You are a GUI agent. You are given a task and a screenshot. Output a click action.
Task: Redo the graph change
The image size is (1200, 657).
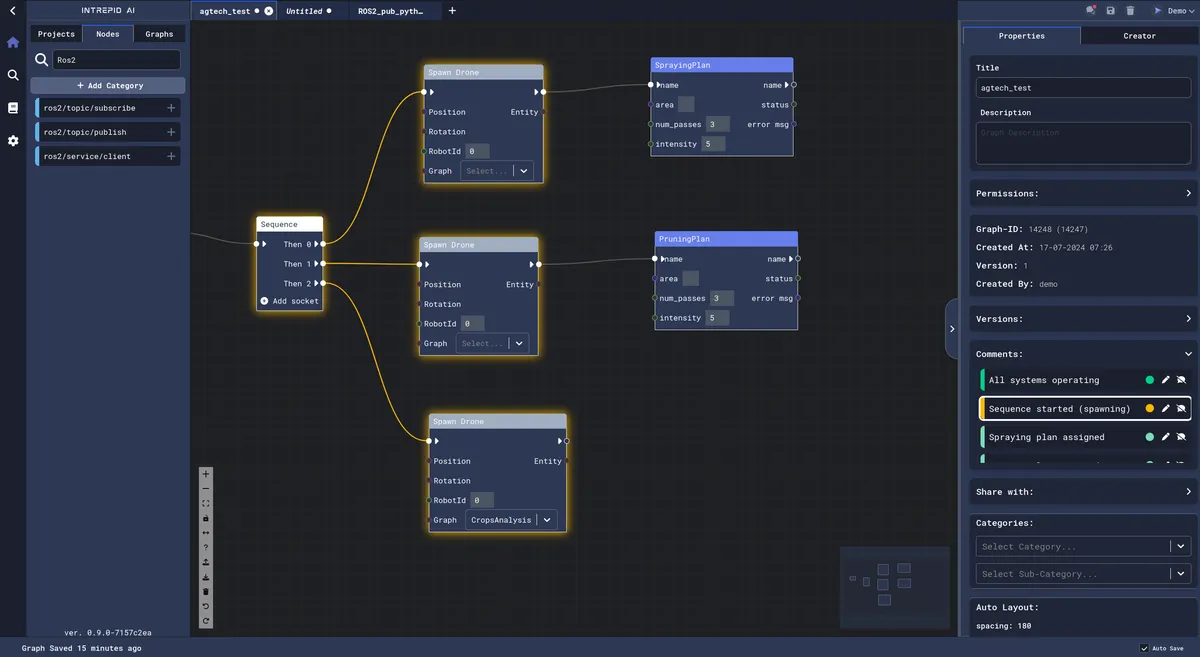[206, 621]
